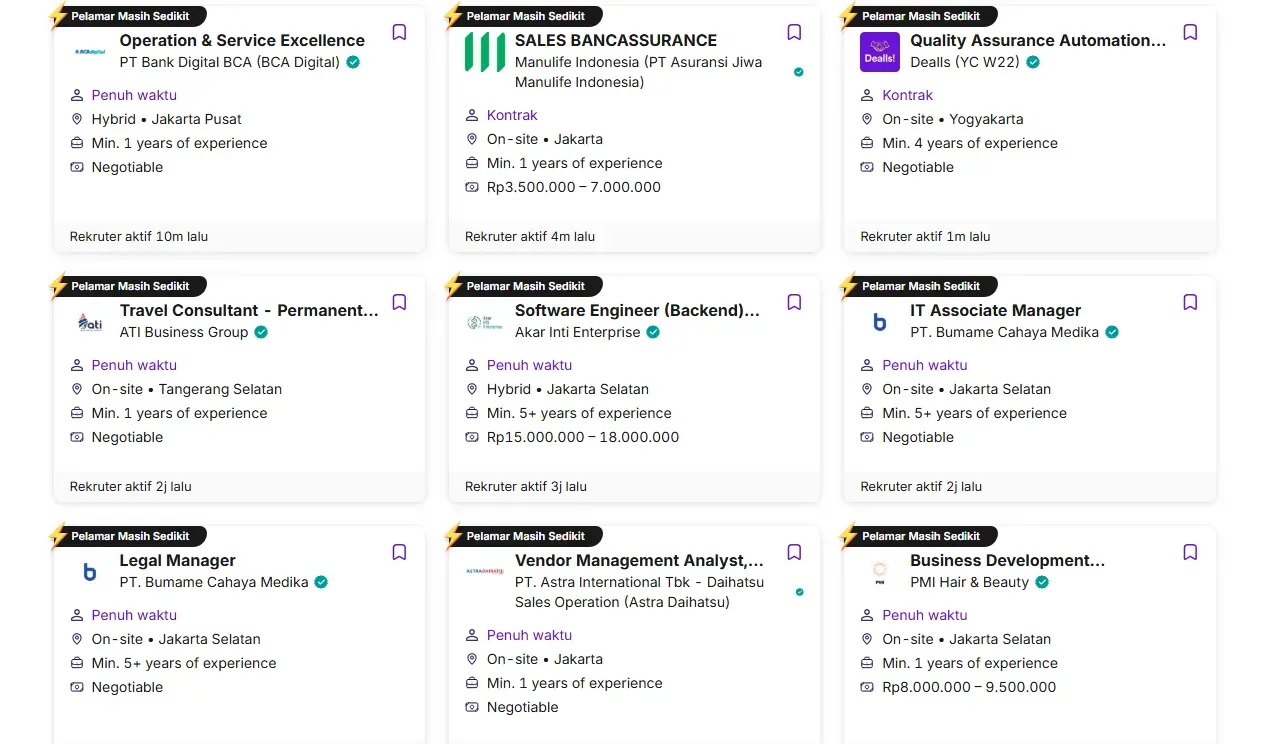This screenshot has width=1276, height=744.
Task: Open Akar Inti Enterprise company link
Action: coord(577,332)
